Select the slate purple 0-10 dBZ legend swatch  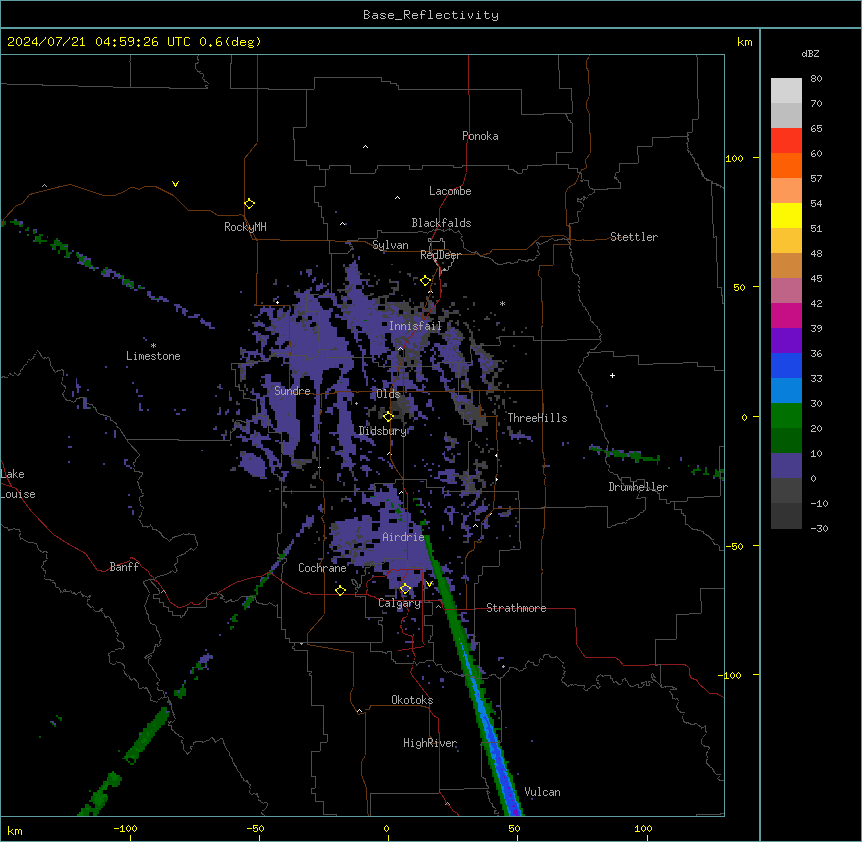(786, 466)
